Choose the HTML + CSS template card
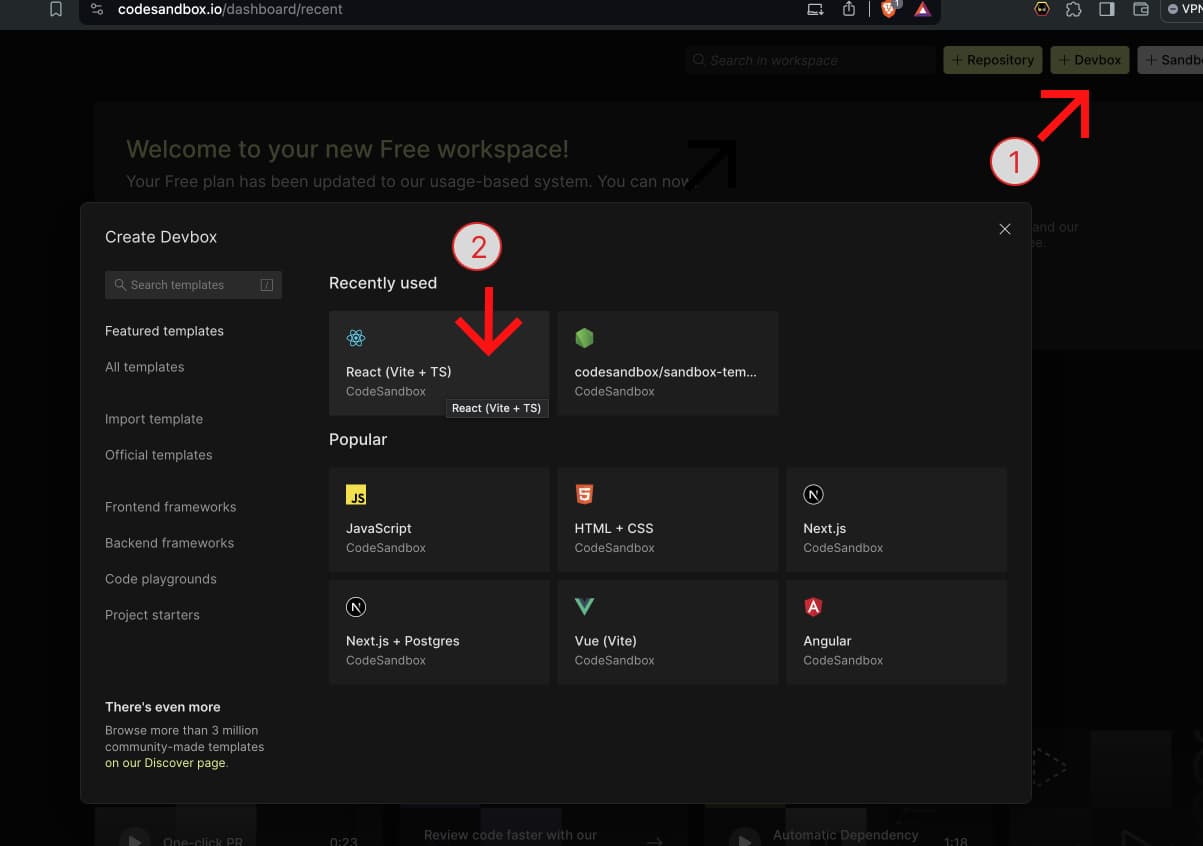Image resolution: width=1203 pixels, height=846 pixels. click(x=668, y=520)
